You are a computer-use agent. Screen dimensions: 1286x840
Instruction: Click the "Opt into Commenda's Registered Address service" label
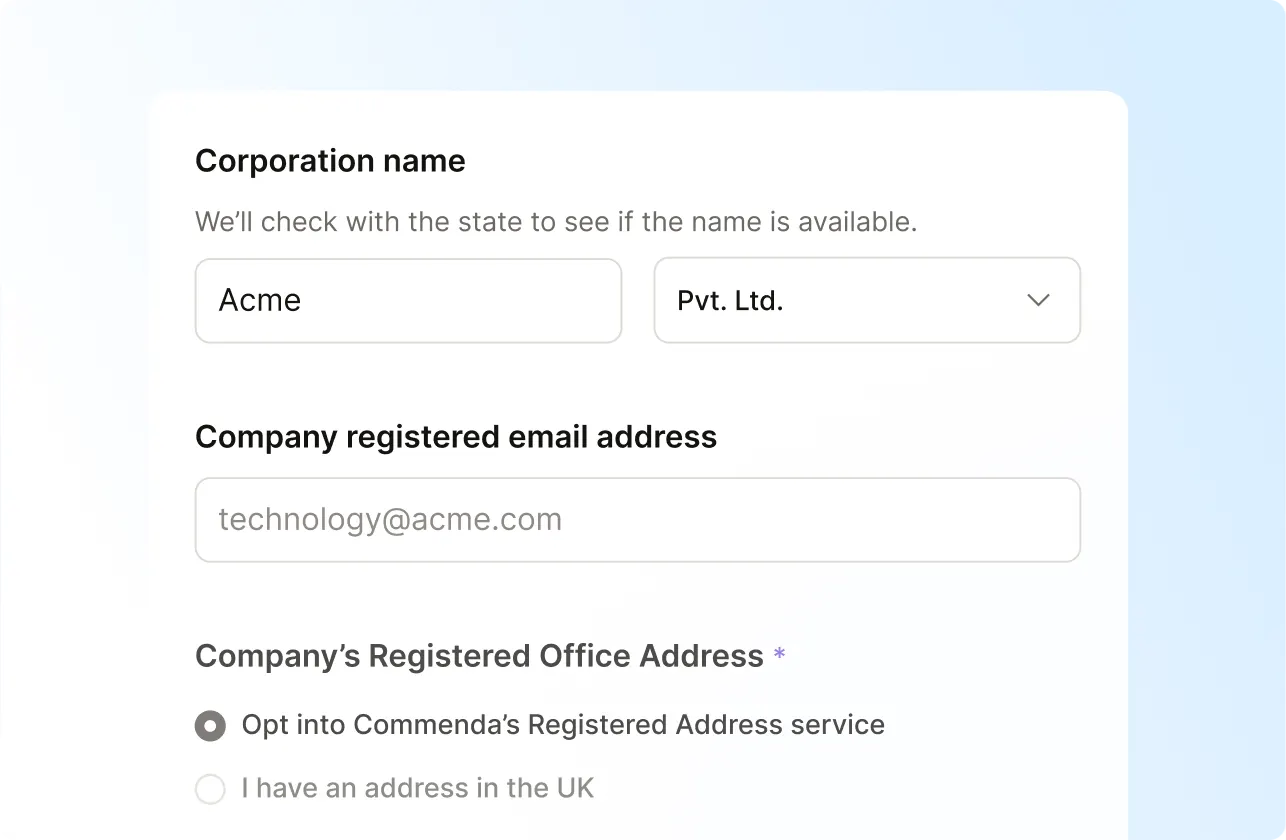pos(563,725)
